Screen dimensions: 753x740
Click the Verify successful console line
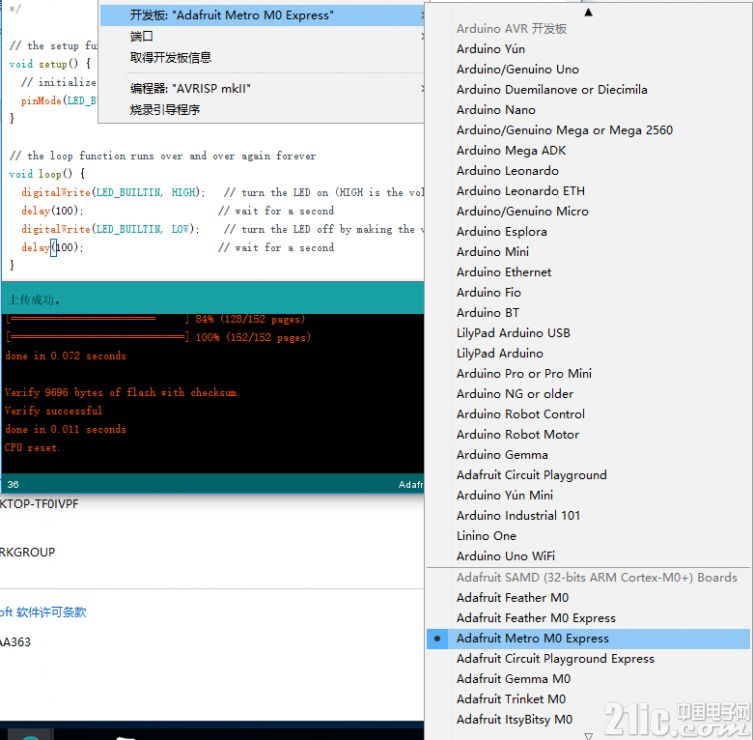click(53, 411)
